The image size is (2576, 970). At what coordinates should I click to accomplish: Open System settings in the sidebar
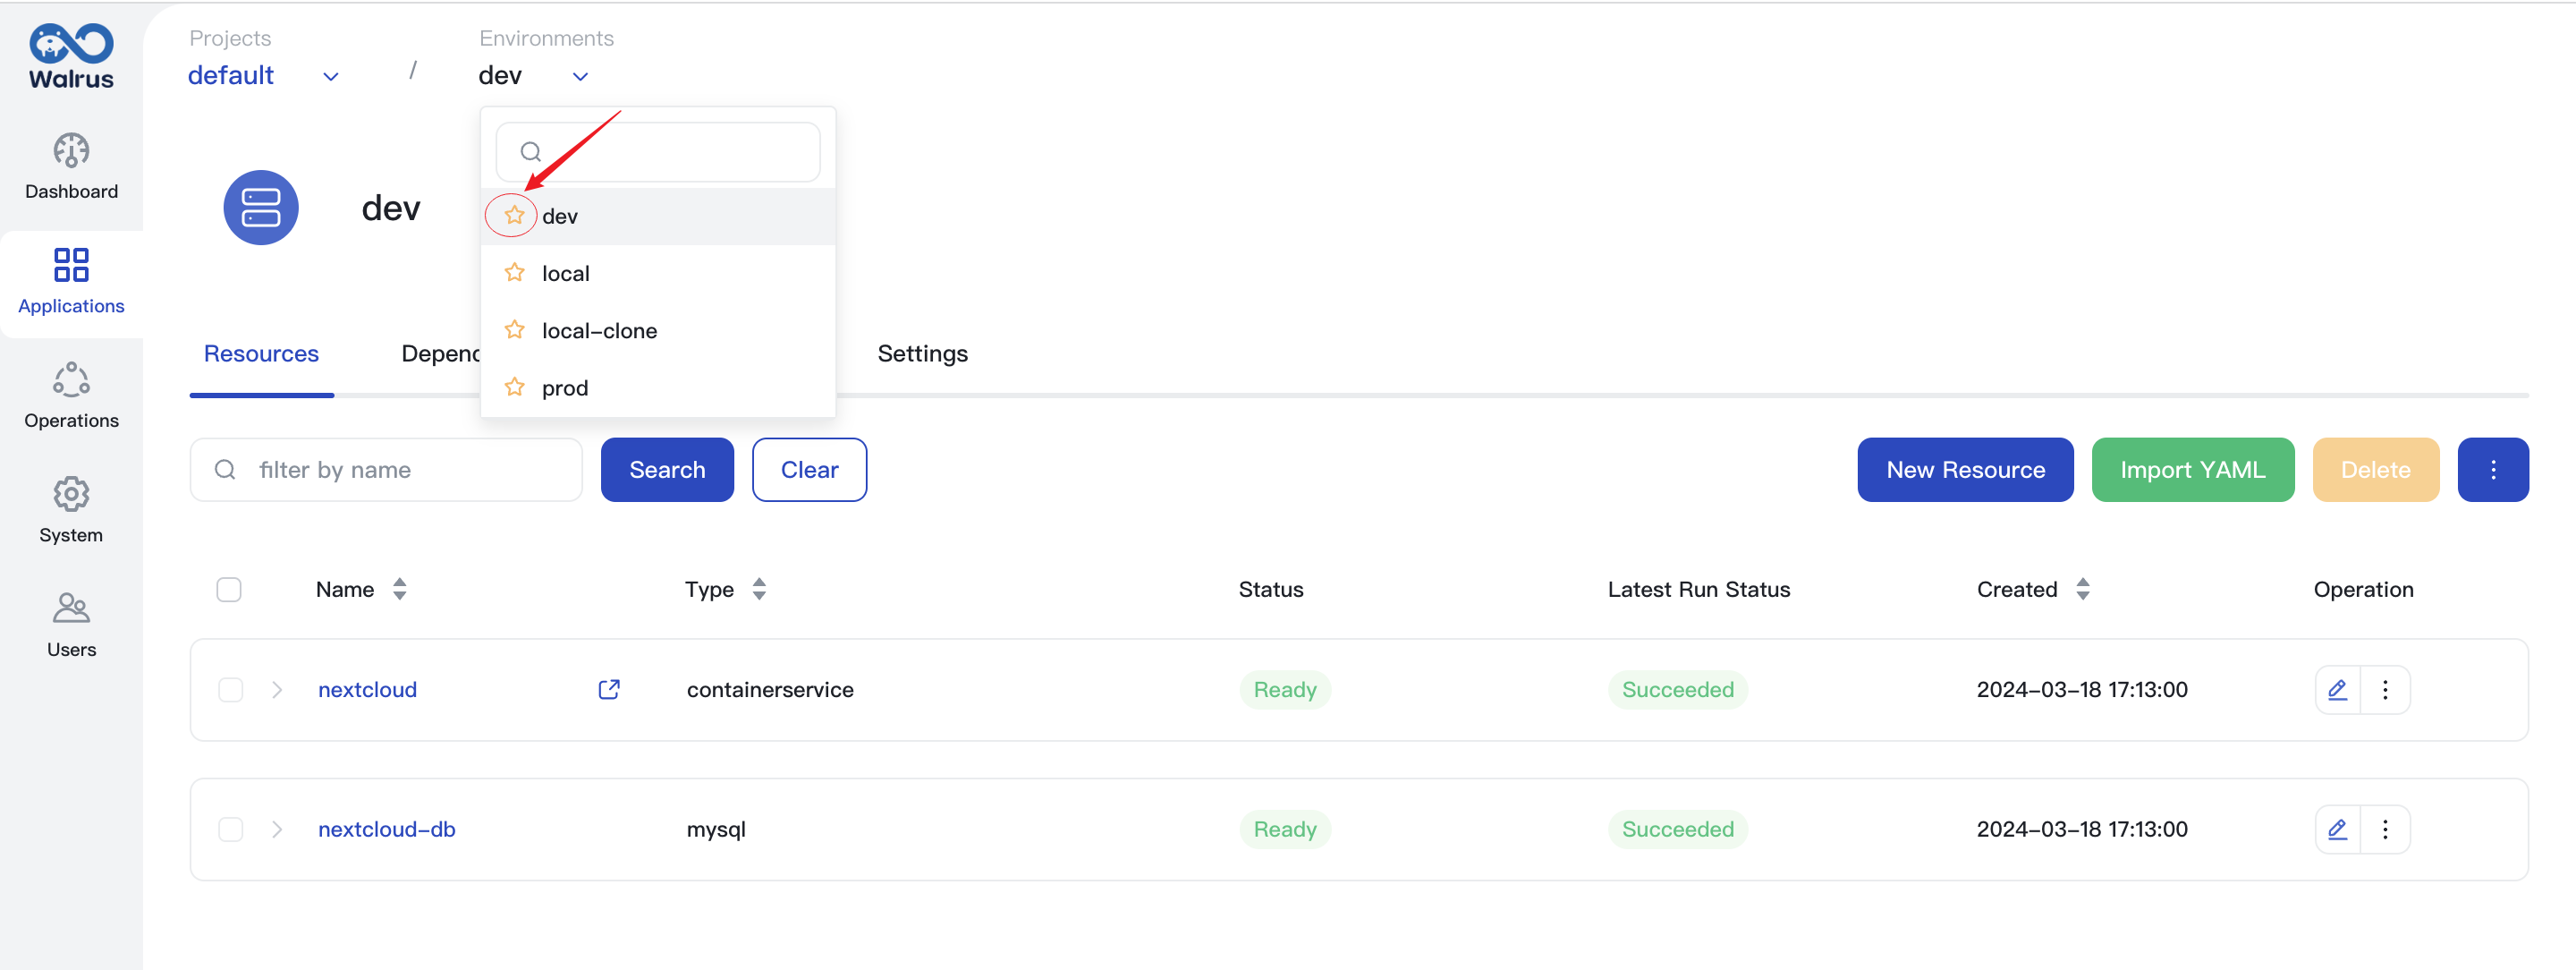point(71,510)
